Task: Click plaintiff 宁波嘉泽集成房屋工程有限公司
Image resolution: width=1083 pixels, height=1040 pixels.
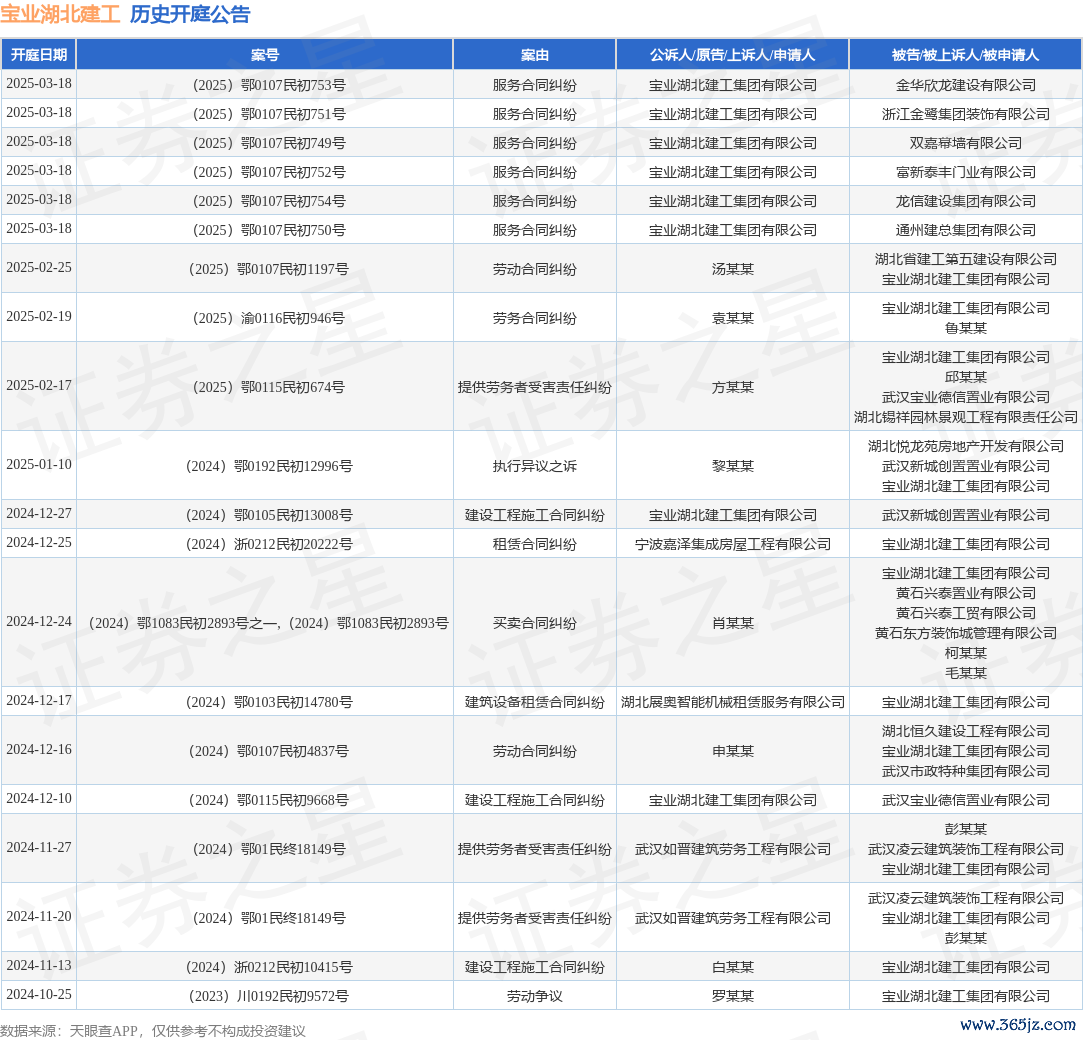Action: tap(733, 544)
